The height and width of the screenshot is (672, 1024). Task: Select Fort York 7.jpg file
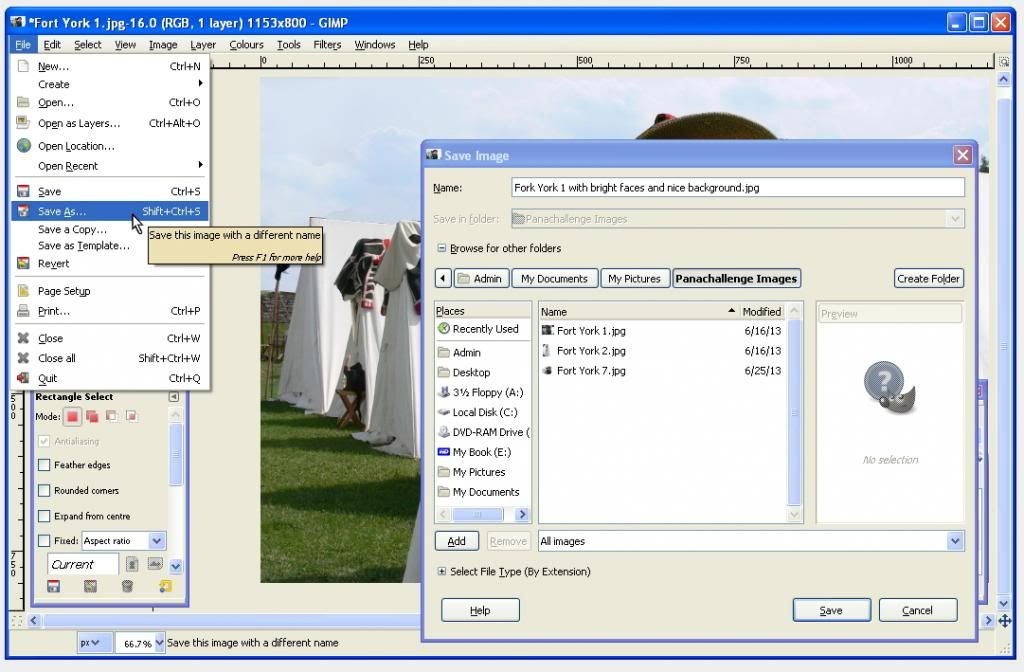(663, 370)
